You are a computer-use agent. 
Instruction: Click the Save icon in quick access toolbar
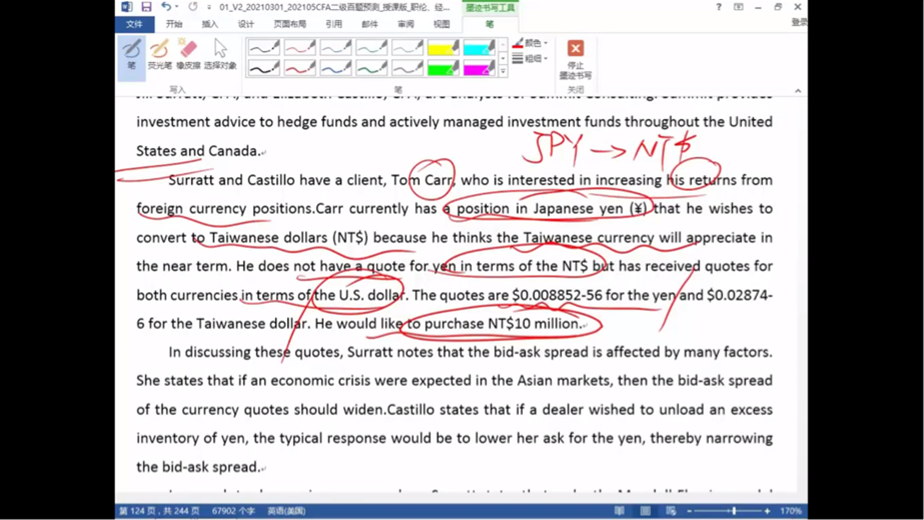tap(146, 7)
